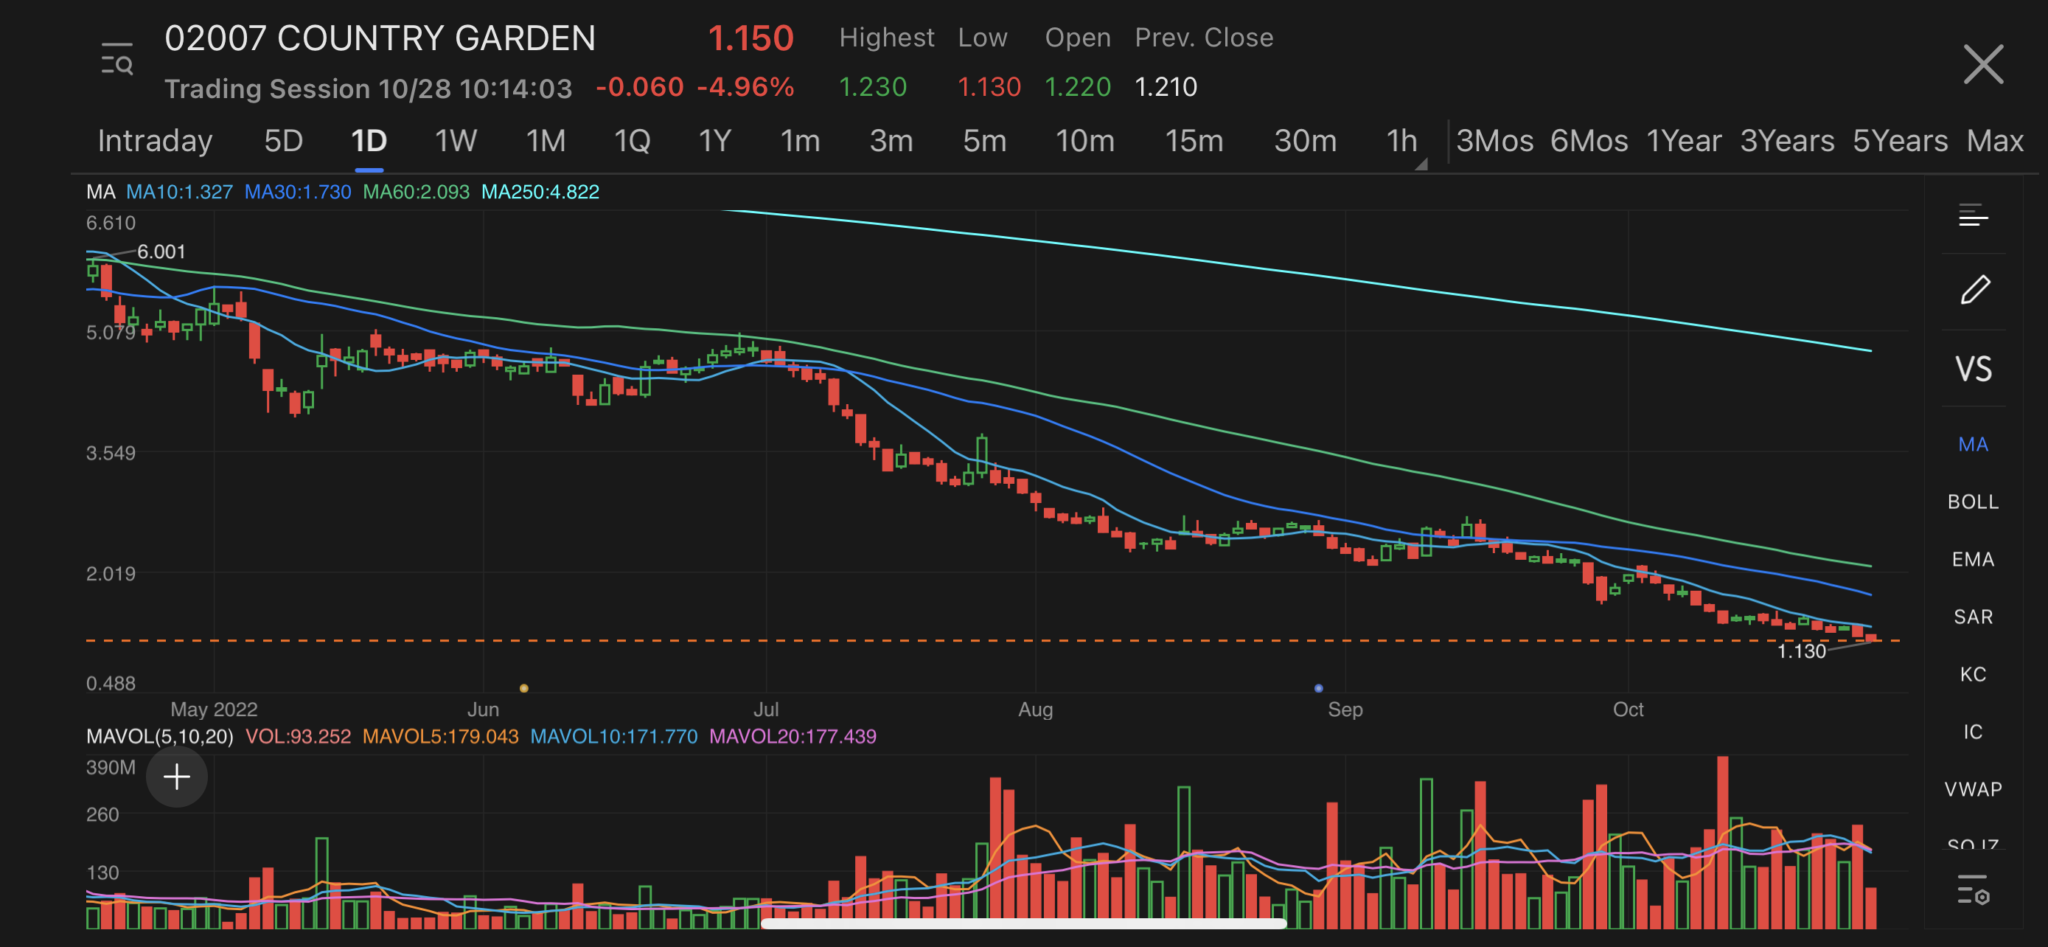Select the pencil drawing tool
Screen dimensions: 2048x947
pyautogui.click(x=1974, y=290)
